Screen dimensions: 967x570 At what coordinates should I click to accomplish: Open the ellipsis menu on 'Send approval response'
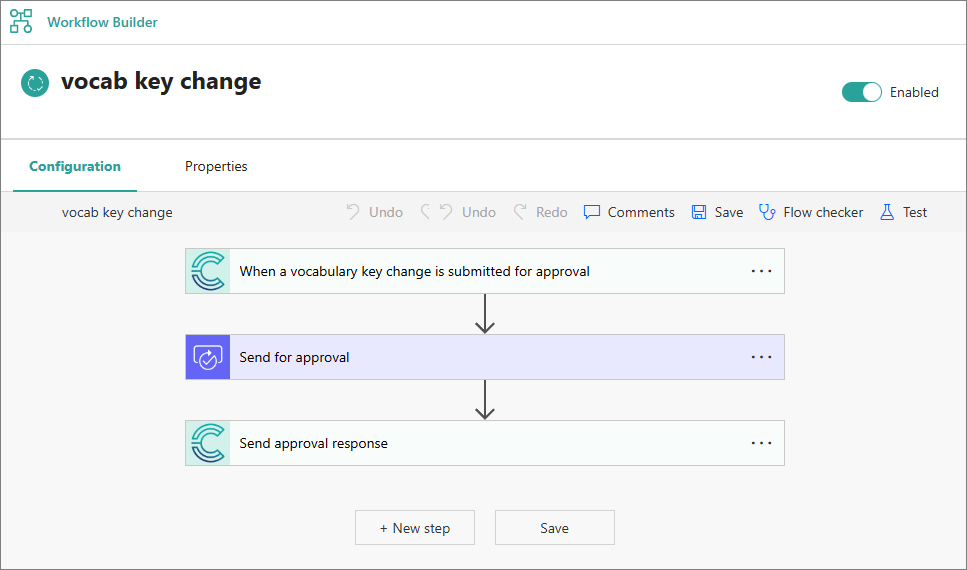[x=761, y=443]
